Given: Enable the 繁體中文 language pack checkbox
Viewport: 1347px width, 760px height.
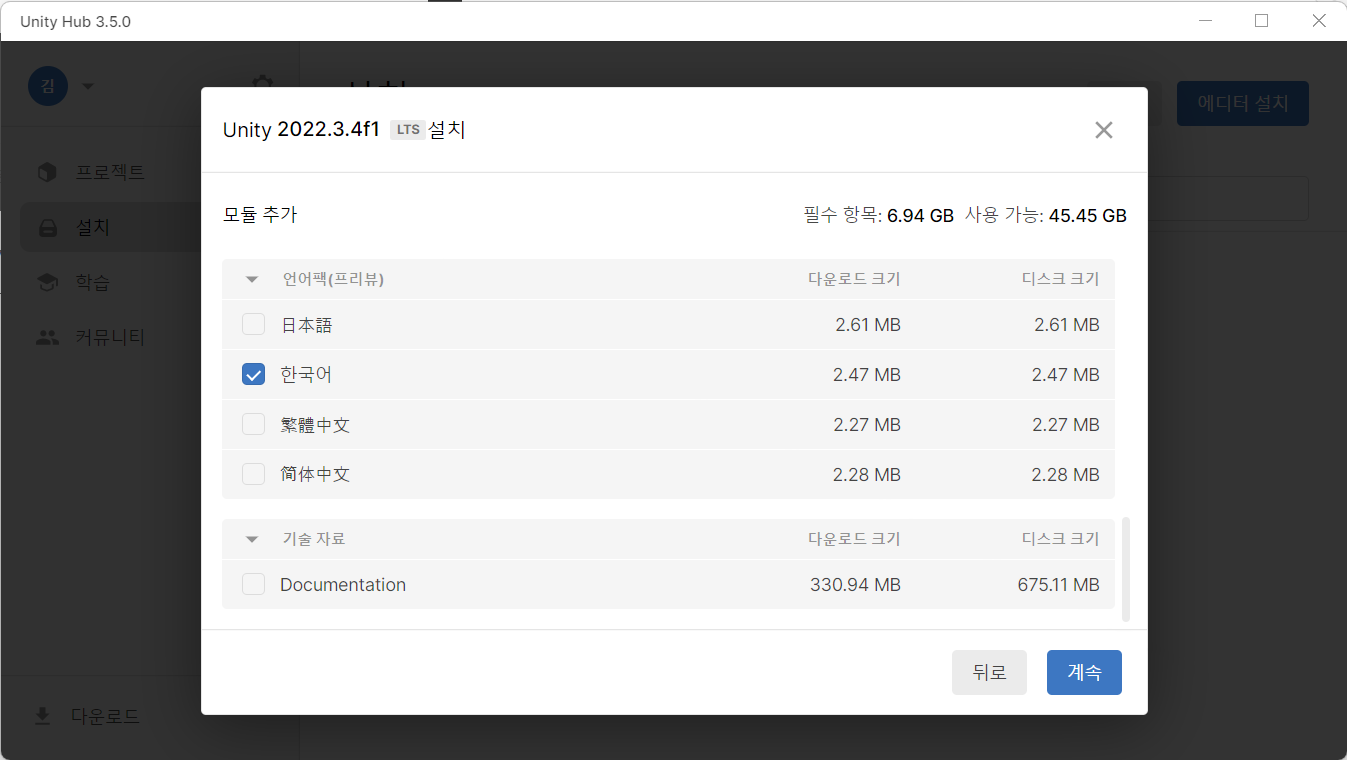Looking at the screenshot, I should point(254,424).
